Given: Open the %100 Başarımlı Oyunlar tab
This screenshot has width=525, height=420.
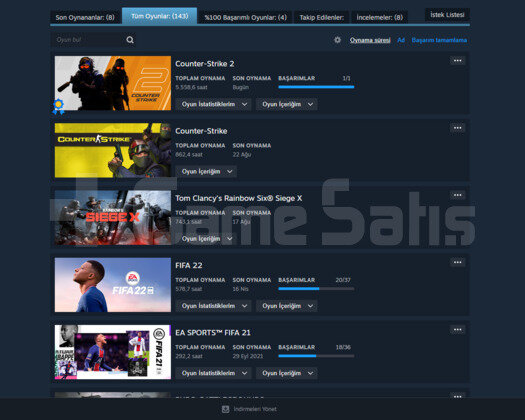Looking at the screenshot, I should point(245,17).
